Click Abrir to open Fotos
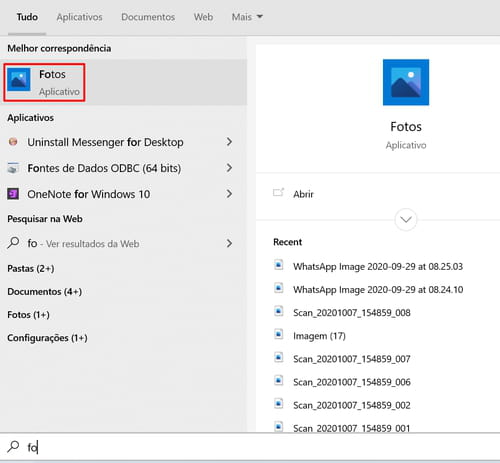This screenshot has width=500, height=463. tap(303, 194)
